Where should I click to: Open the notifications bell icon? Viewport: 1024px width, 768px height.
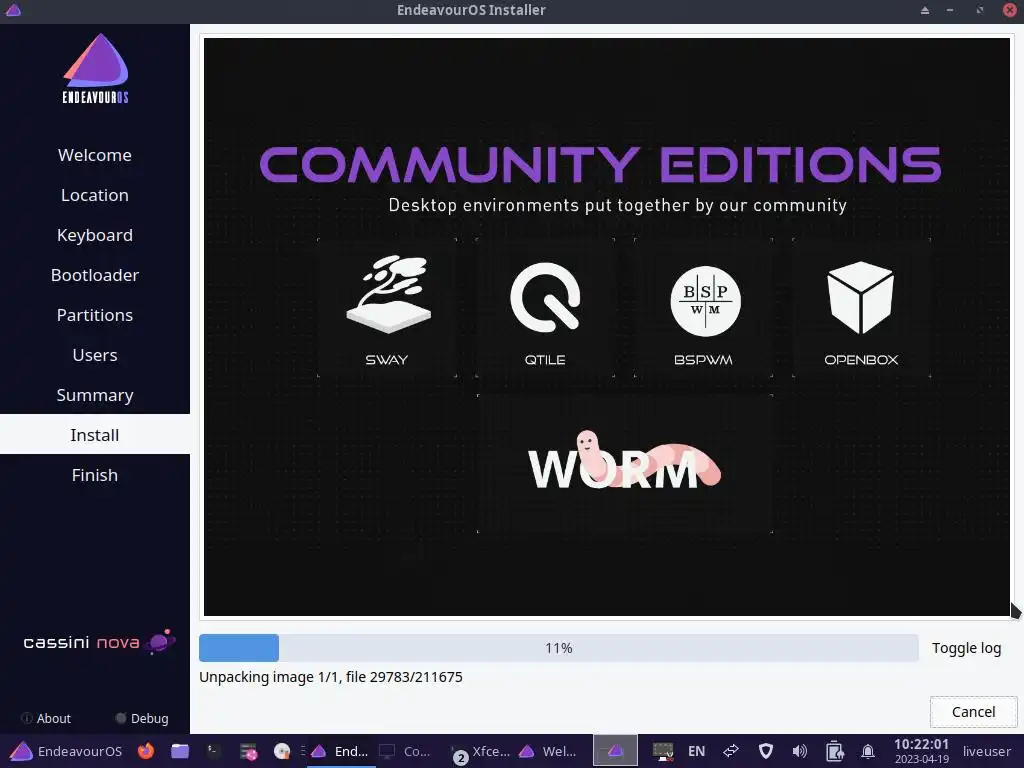[x=868, y=751]
